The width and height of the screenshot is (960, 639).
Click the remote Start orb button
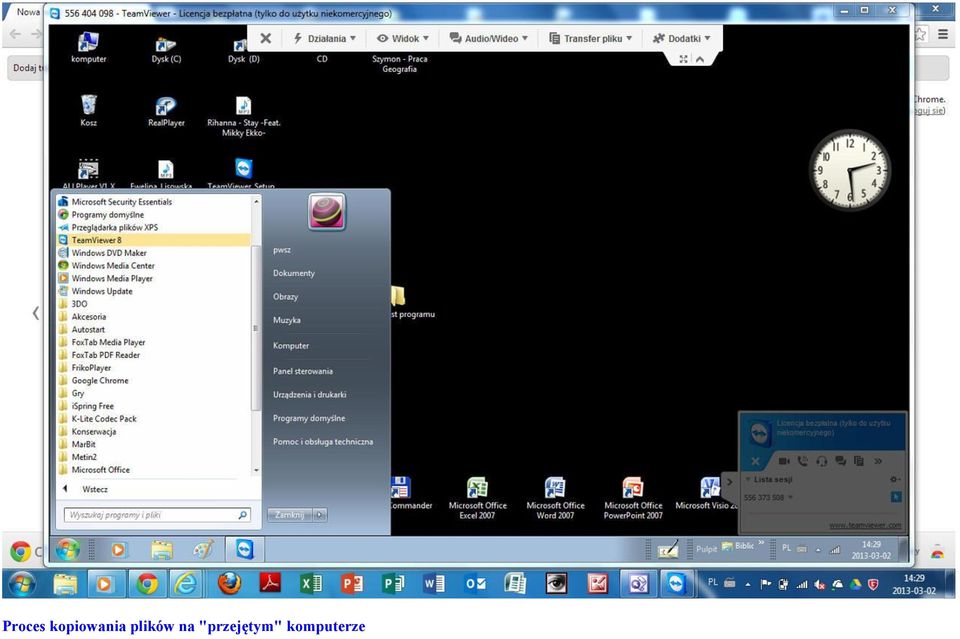point(68,550)
